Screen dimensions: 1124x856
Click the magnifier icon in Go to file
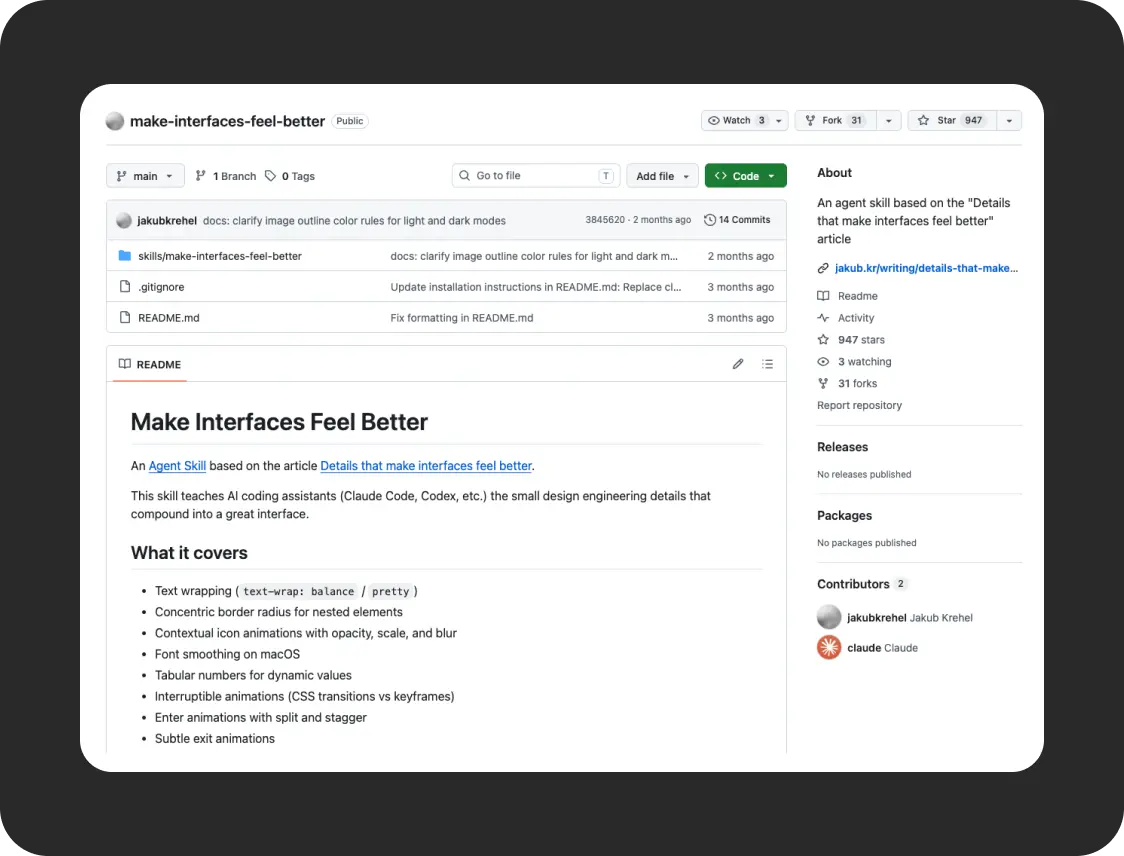pyautogui.click(x=465, y=176)
